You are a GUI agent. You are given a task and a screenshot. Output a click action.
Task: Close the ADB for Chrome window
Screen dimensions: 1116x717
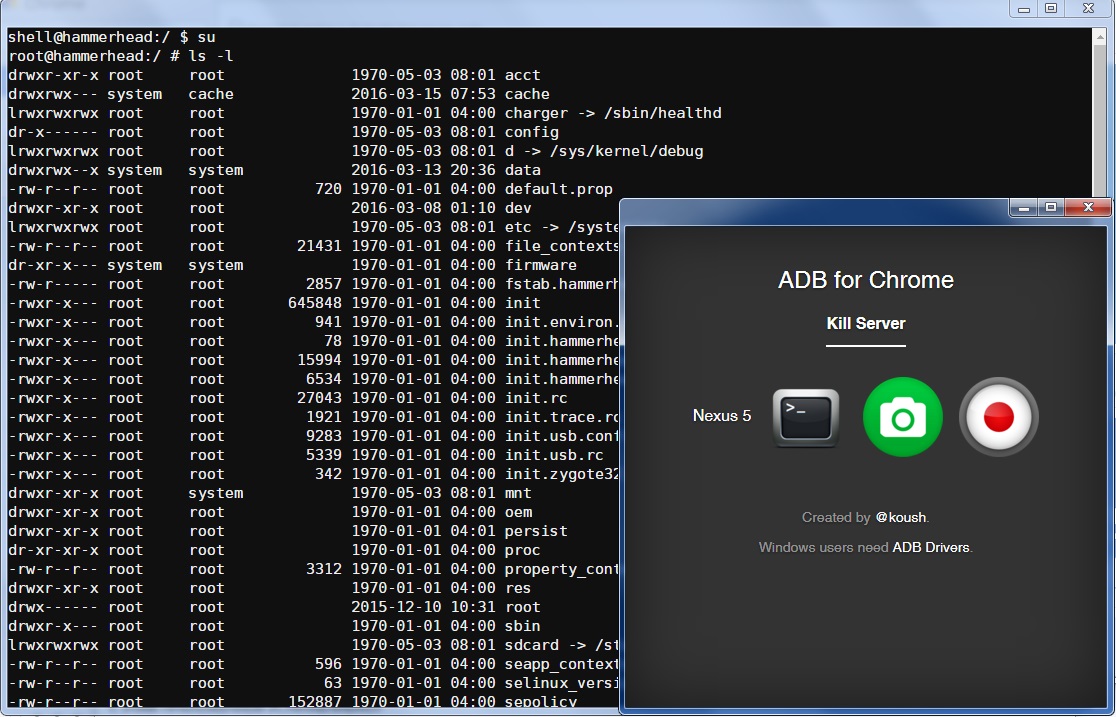coord(1086,207)
